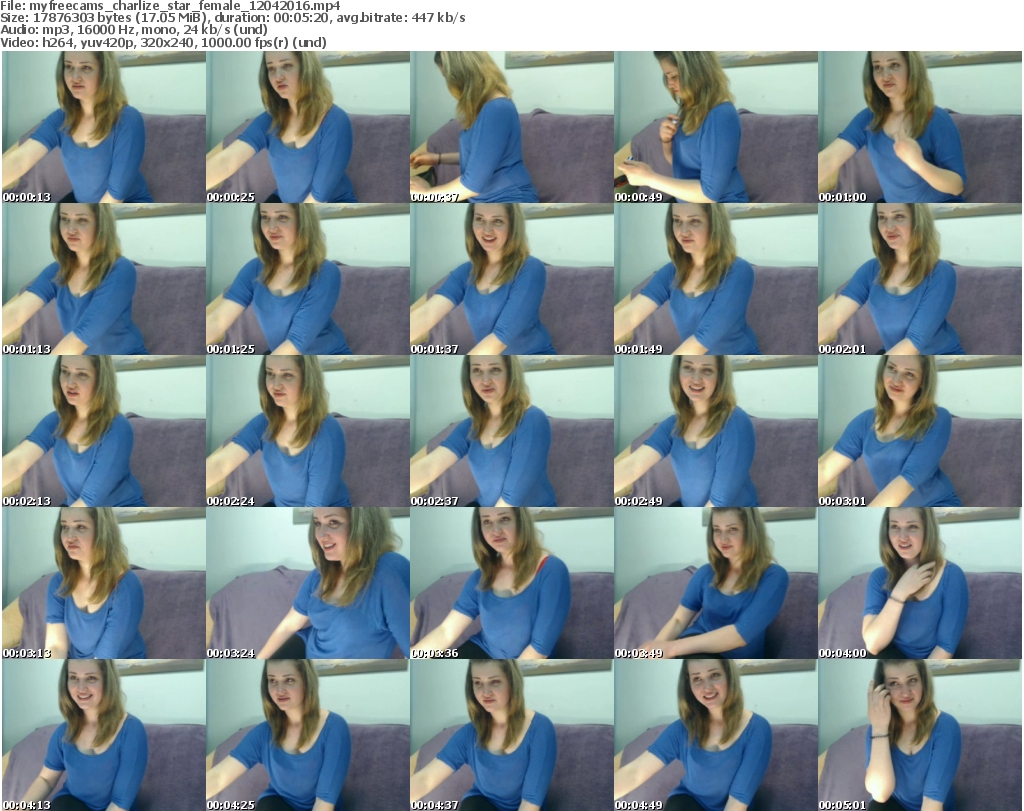1024x811 pixels.
Task: View the frame at 00:02:13
Action: 104,431
